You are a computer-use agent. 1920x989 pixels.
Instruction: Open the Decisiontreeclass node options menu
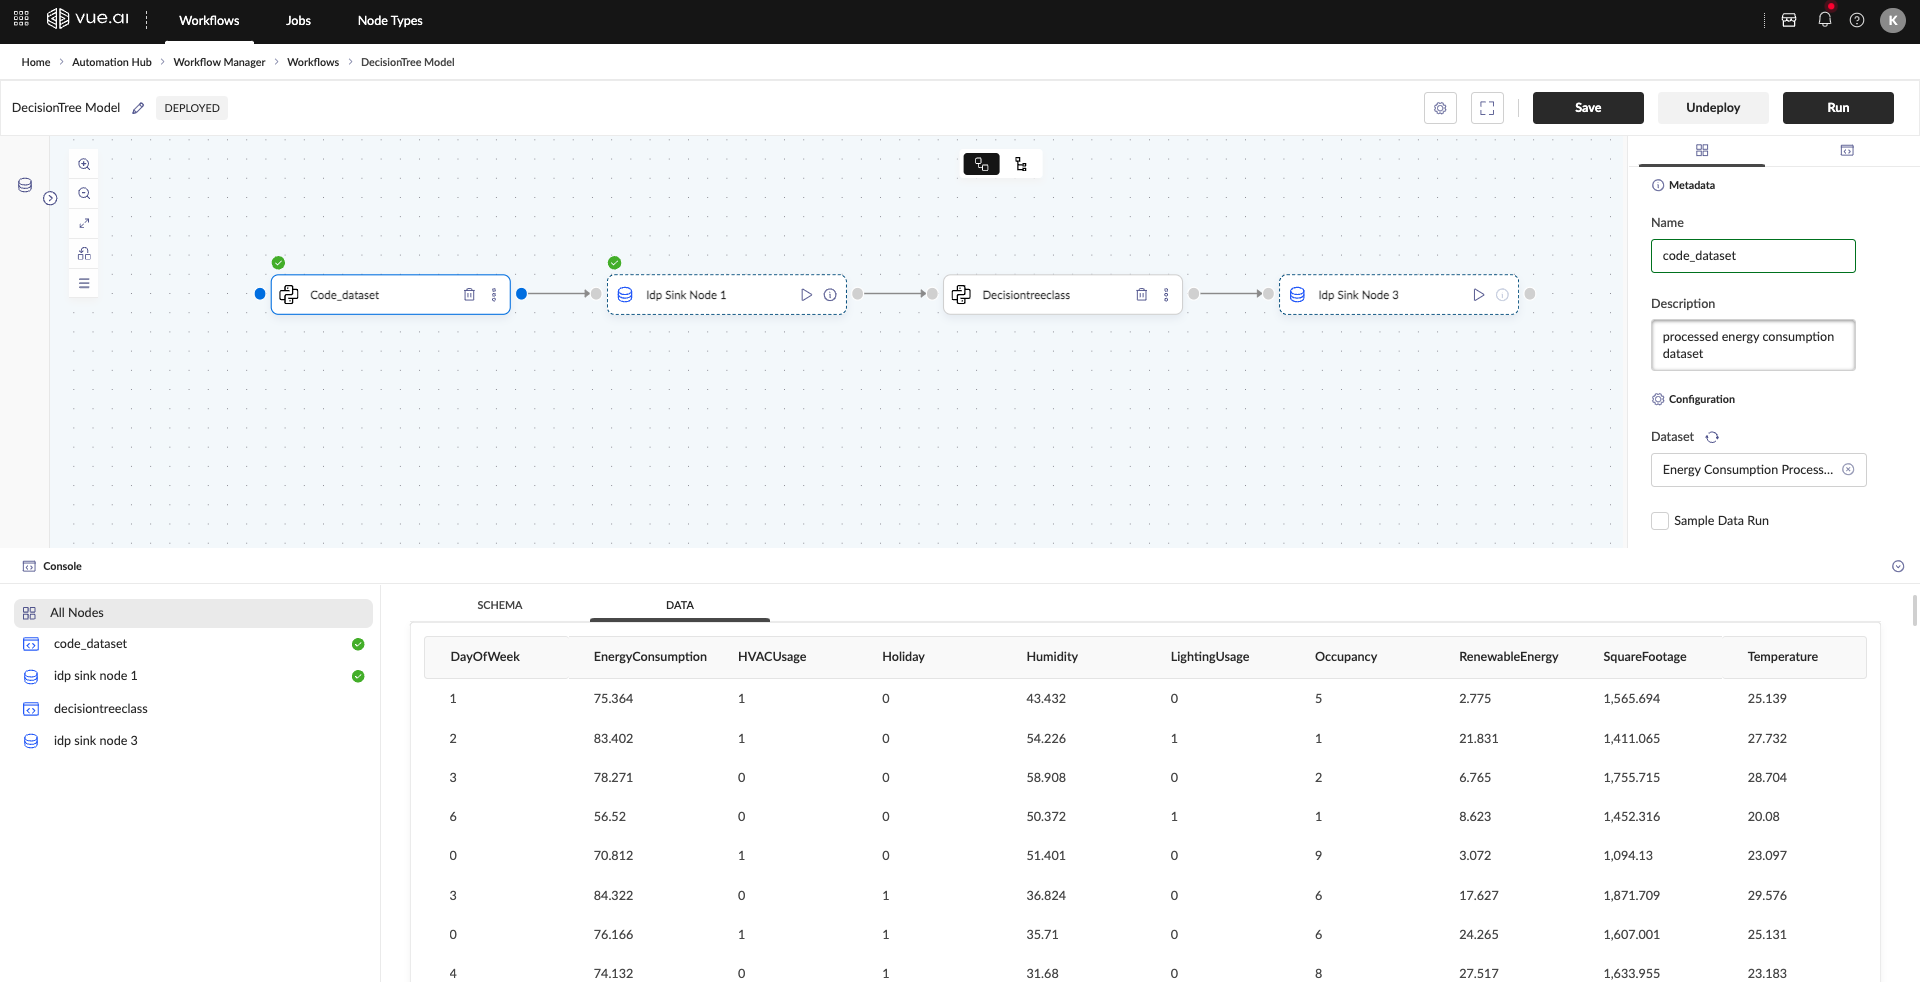click(1166, 295)
